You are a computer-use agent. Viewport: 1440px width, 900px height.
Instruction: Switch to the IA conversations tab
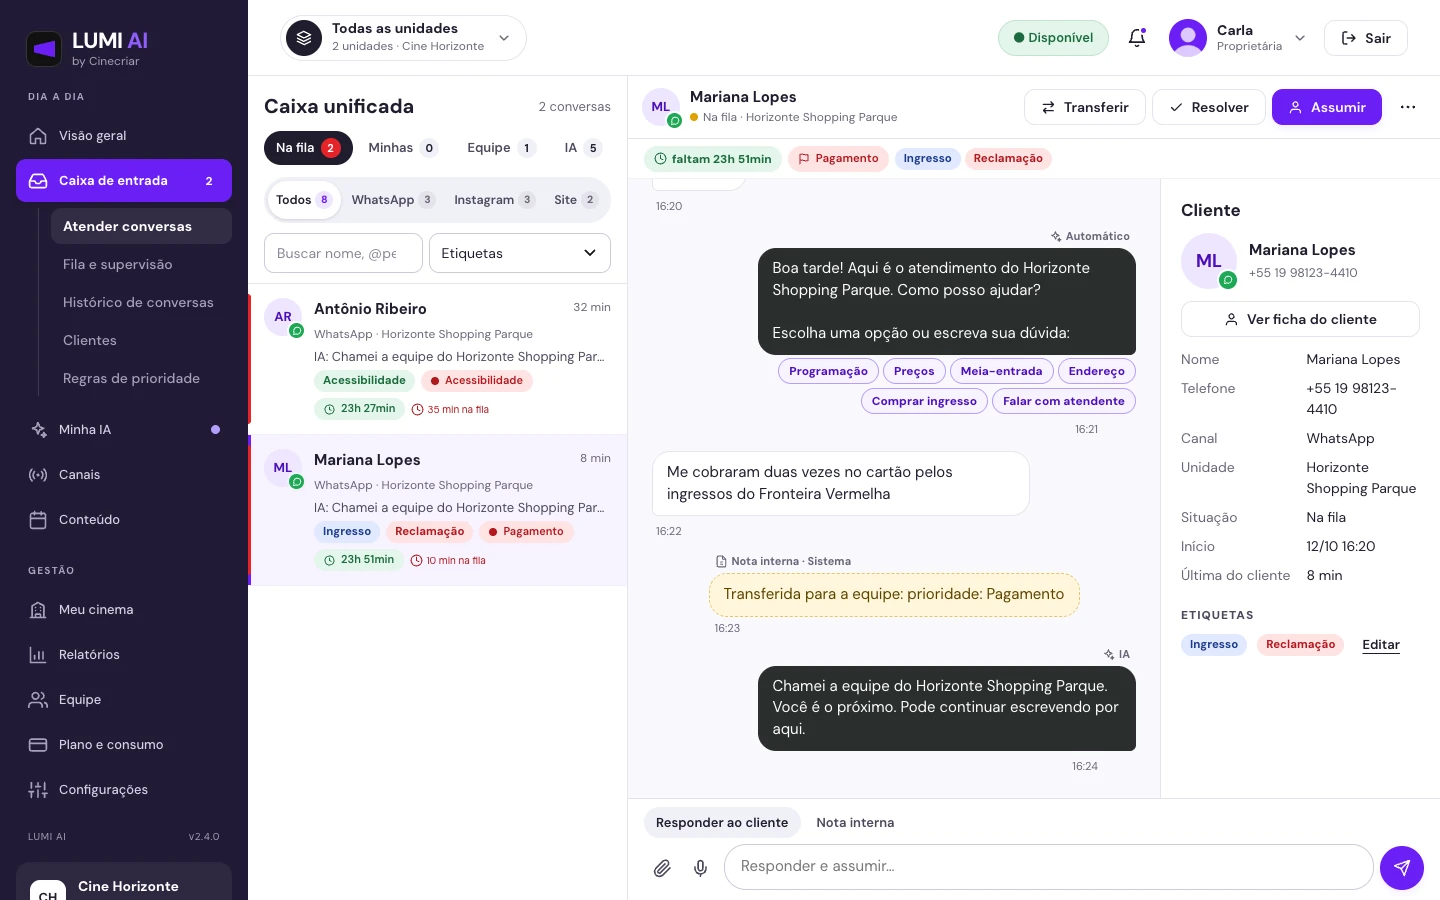click(x=582, y=148)
